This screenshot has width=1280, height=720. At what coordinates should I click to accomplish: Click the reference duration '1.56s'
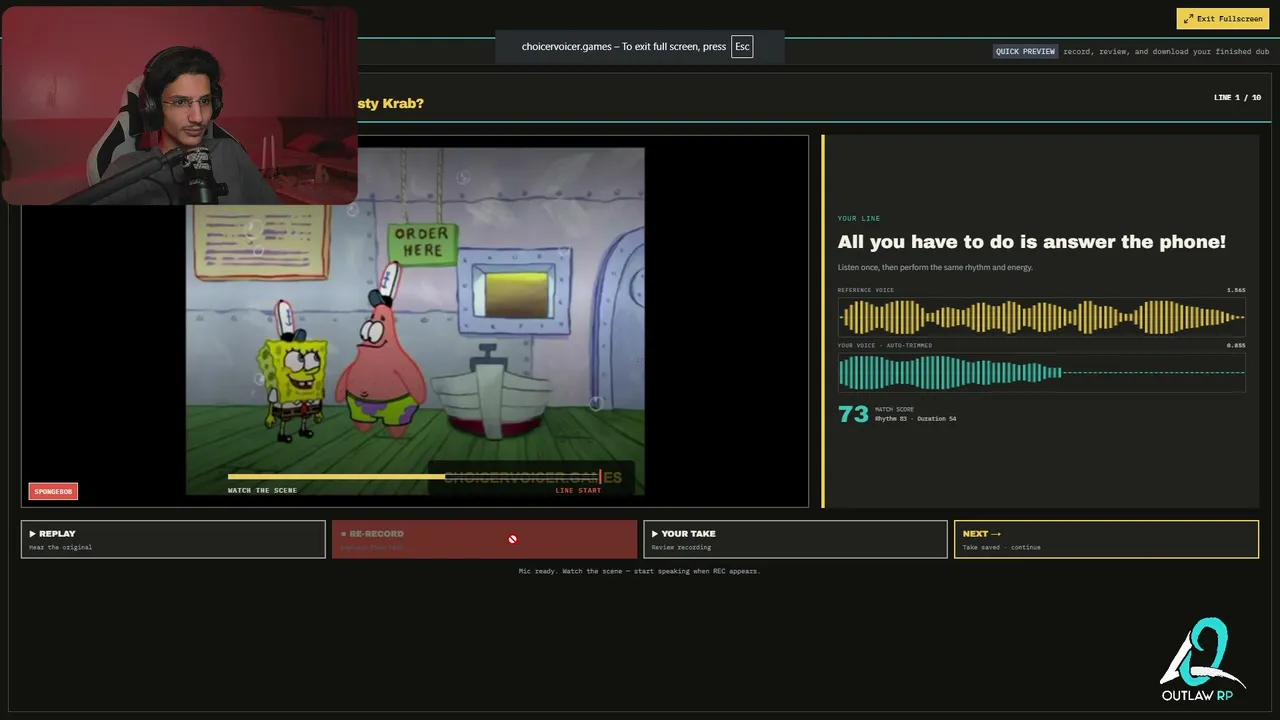pyautogui.click(x=1236, y=290)
